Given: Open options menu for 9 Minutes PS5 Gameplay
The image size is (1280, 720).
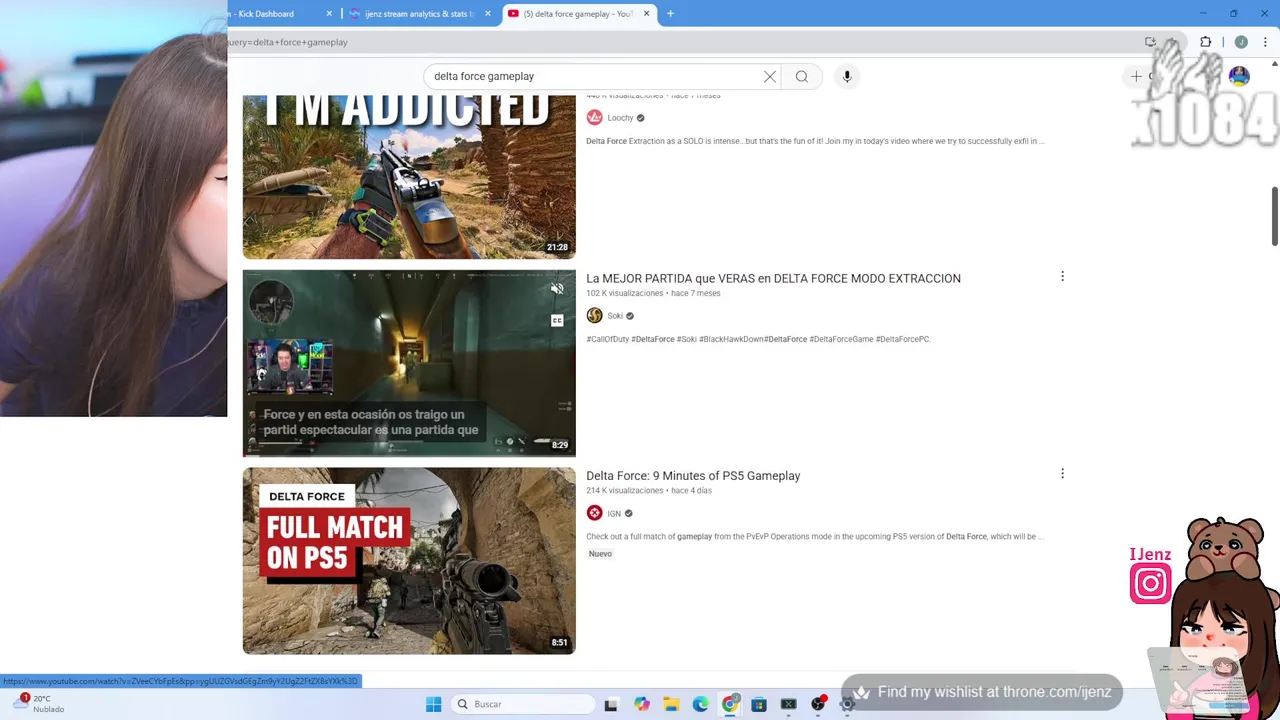Looking at the screenshot, I should [x=1062, y=473].
